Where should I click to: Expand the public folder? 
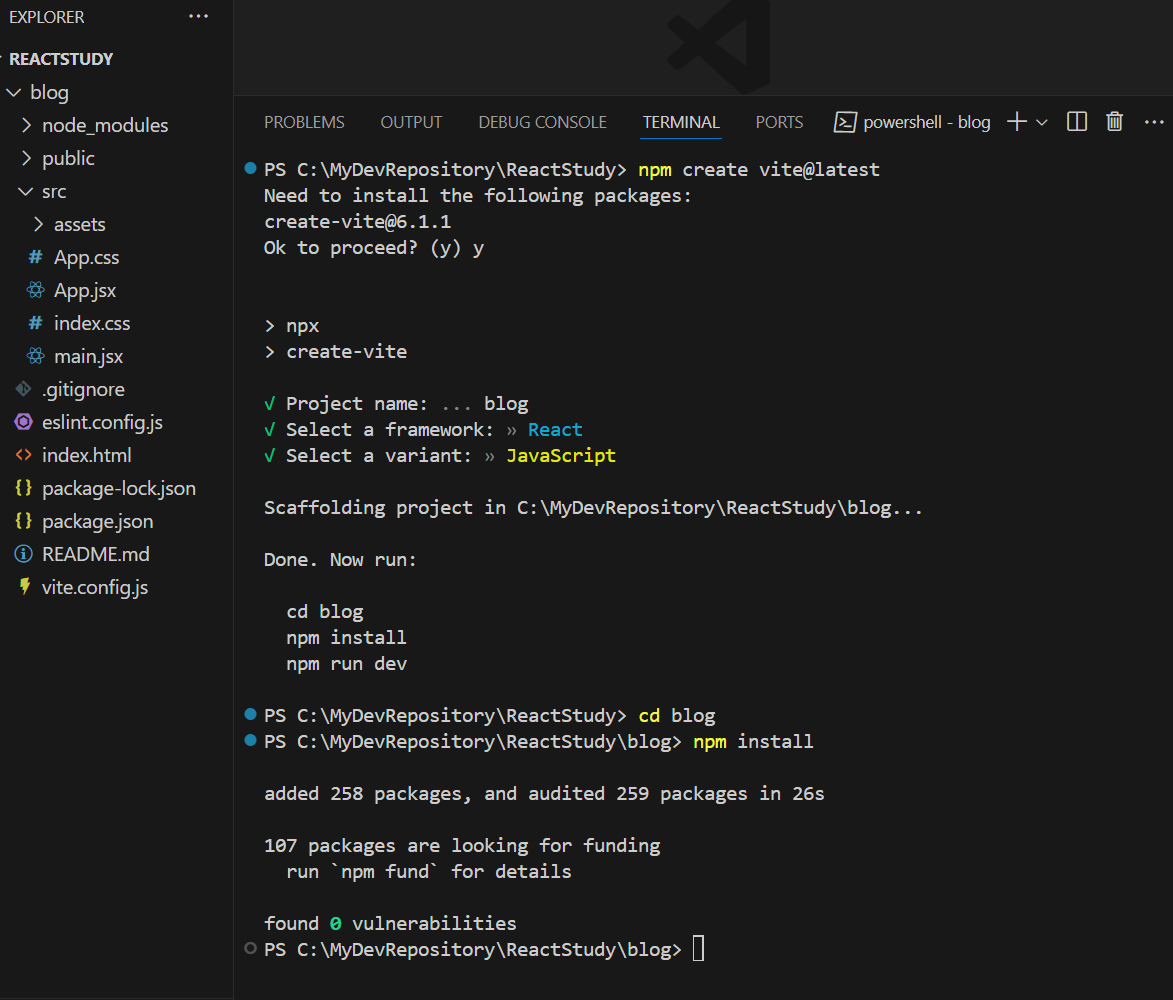pos(26,158)
